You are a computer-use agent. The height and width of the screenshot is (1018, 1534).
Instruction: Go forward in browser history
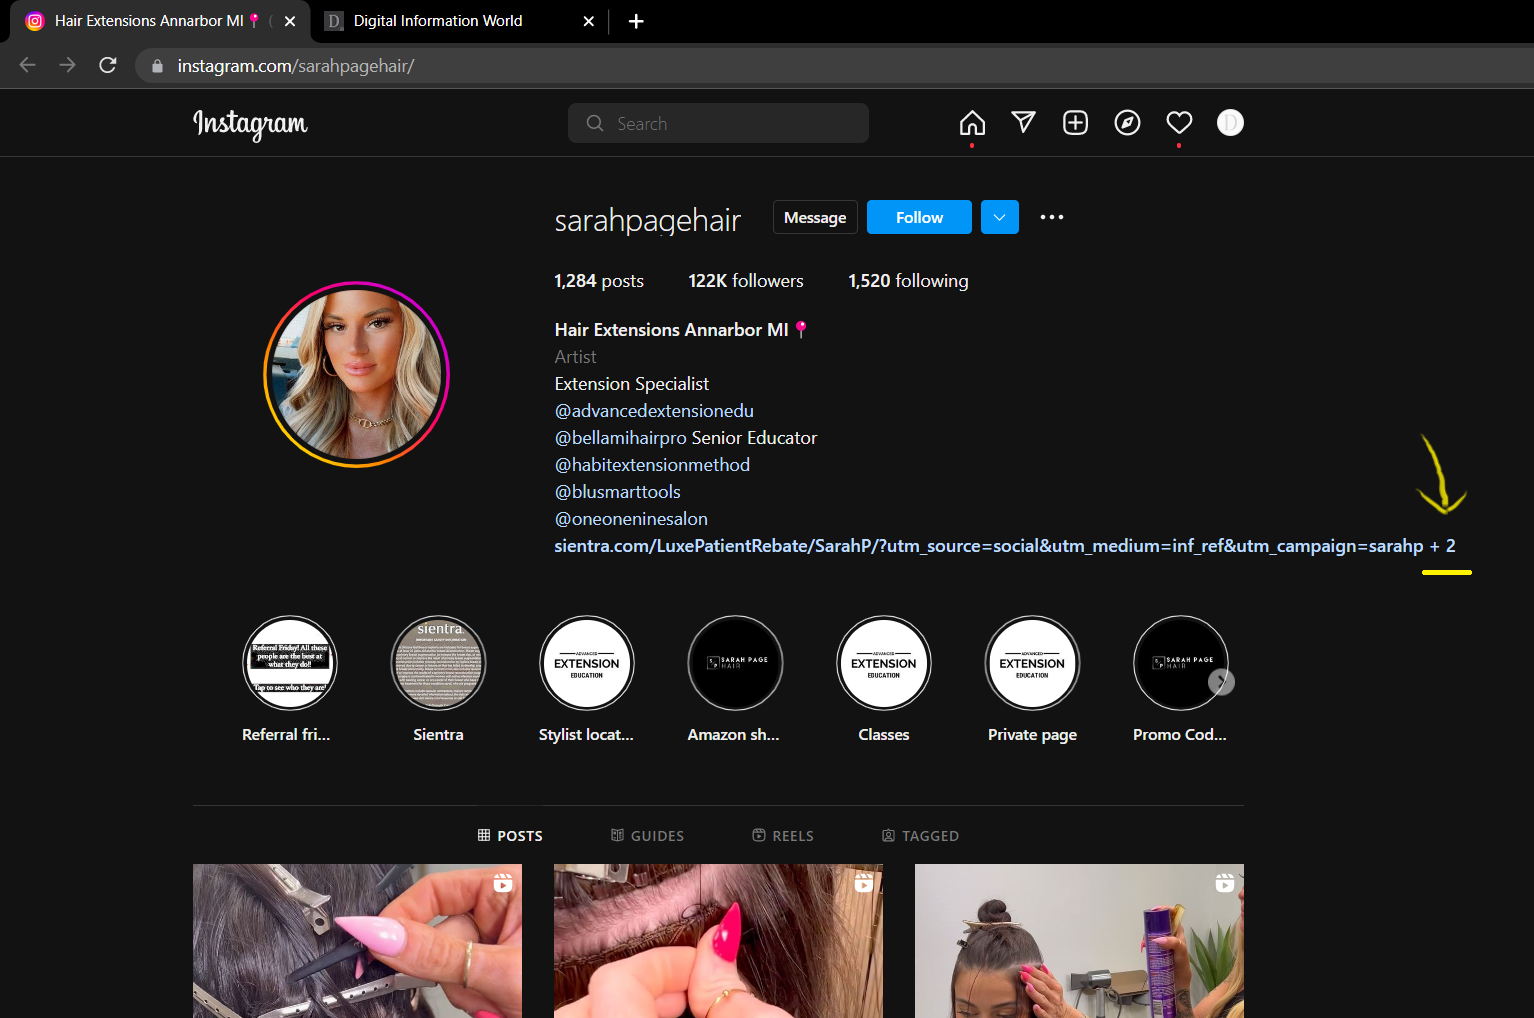(x=67, y=65)
